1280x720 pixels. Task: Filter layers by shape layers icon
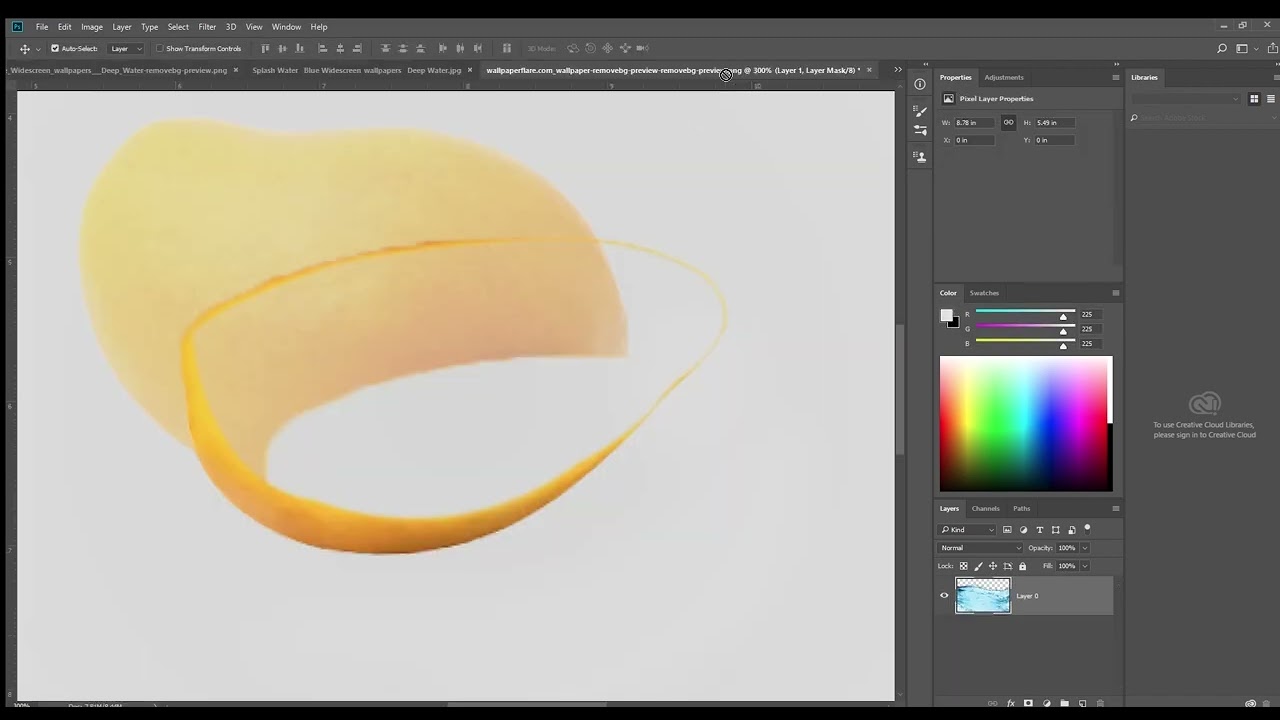pyautogui.click(x=1055, y=530)
